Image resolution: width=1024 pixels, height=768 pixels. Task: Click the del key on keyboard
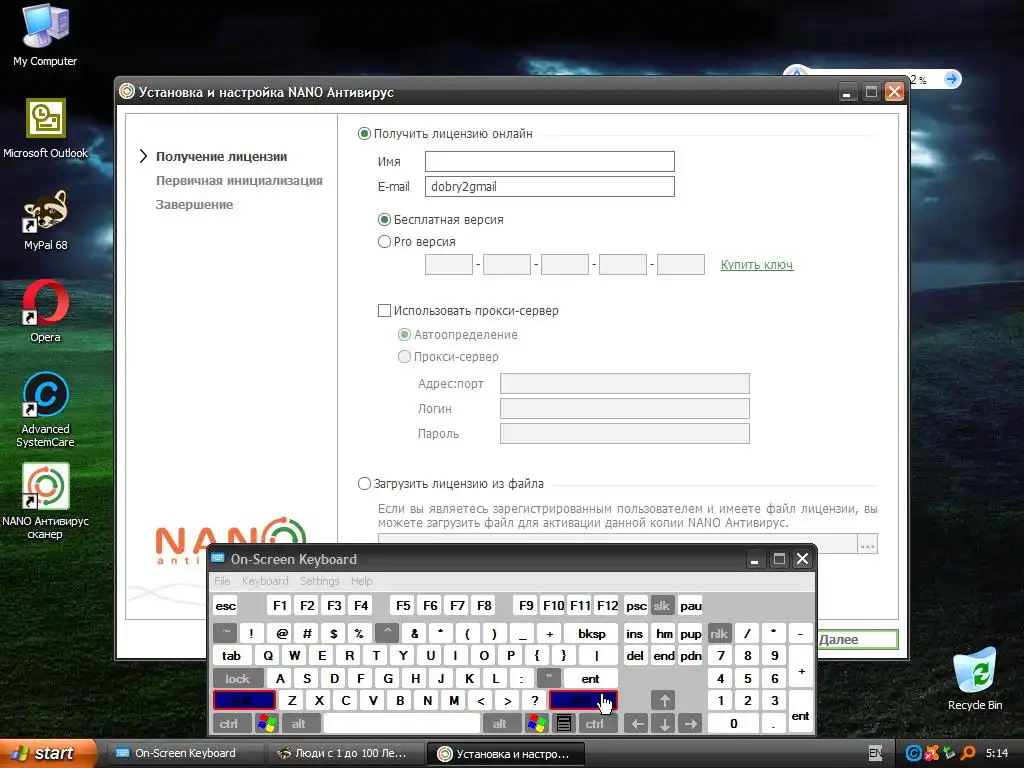635,656
